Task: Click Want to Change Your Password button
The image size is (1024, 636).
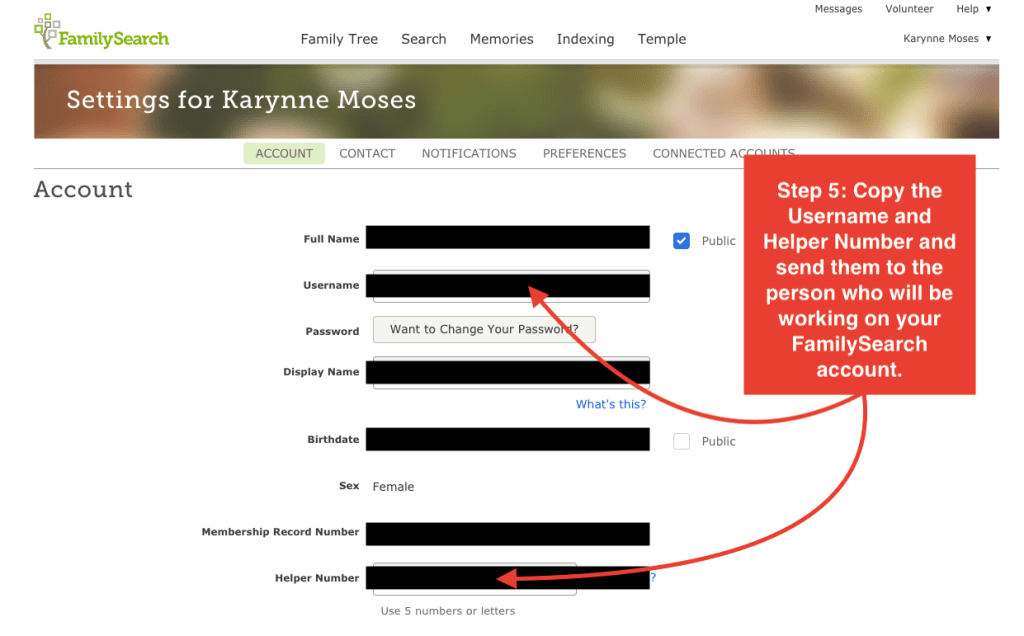Action: [x=484, y=329]
